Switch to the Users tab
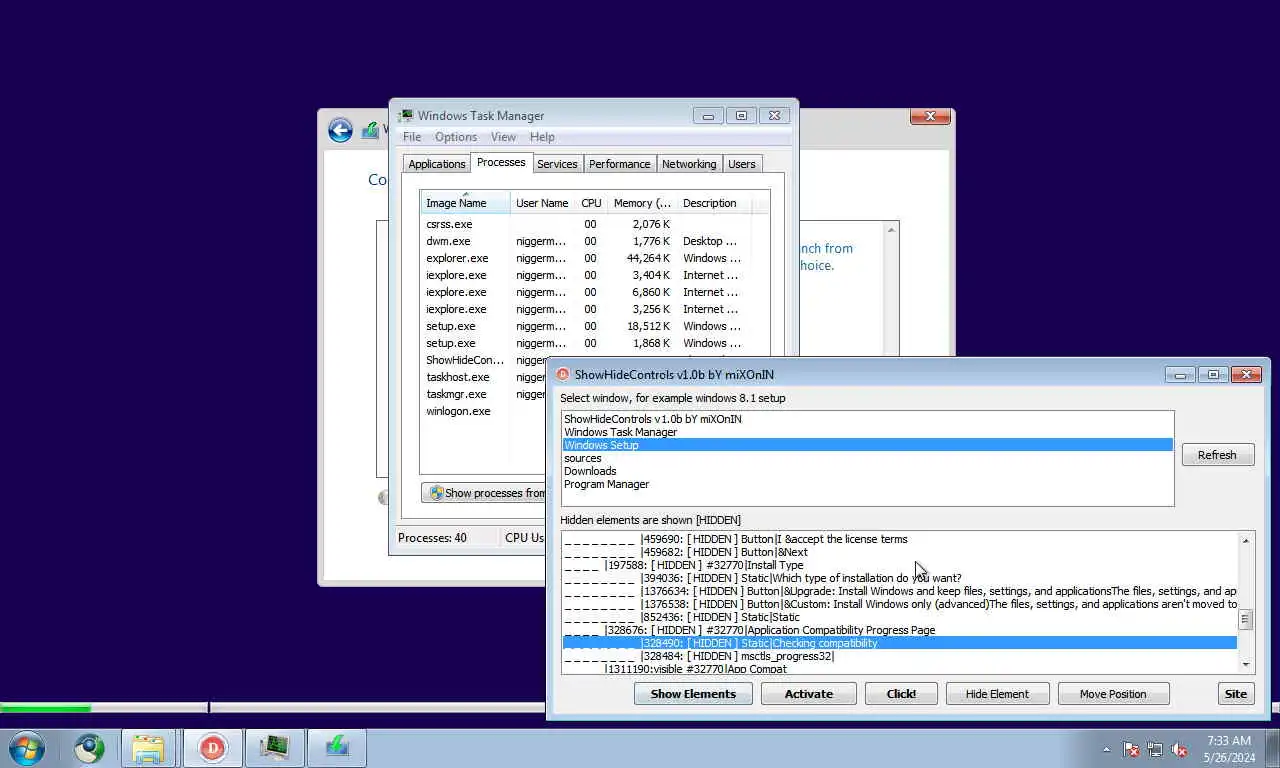1280x768 pixels. coord(742,164)
